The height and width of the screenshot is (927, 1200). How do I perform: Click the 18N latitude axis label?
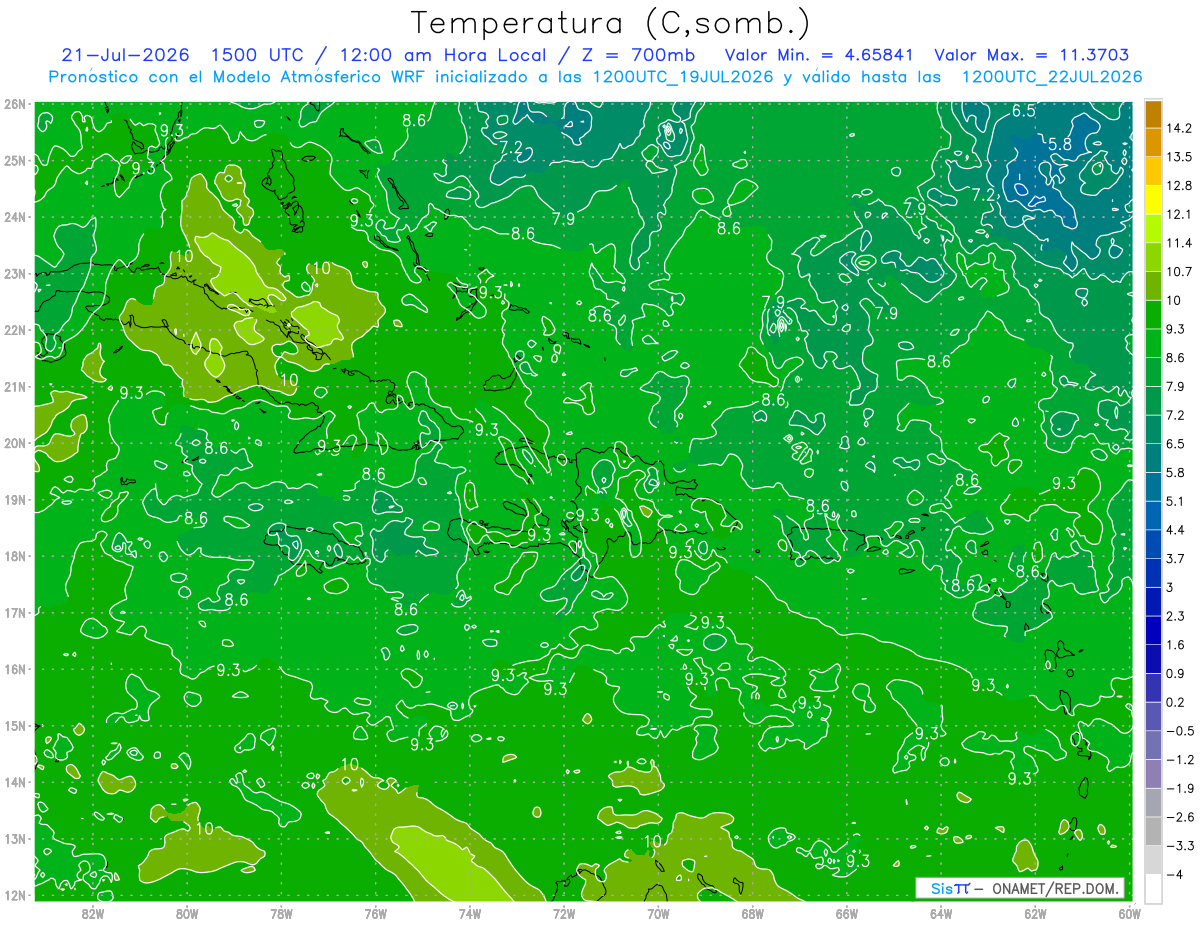click(x=14, y=556)
